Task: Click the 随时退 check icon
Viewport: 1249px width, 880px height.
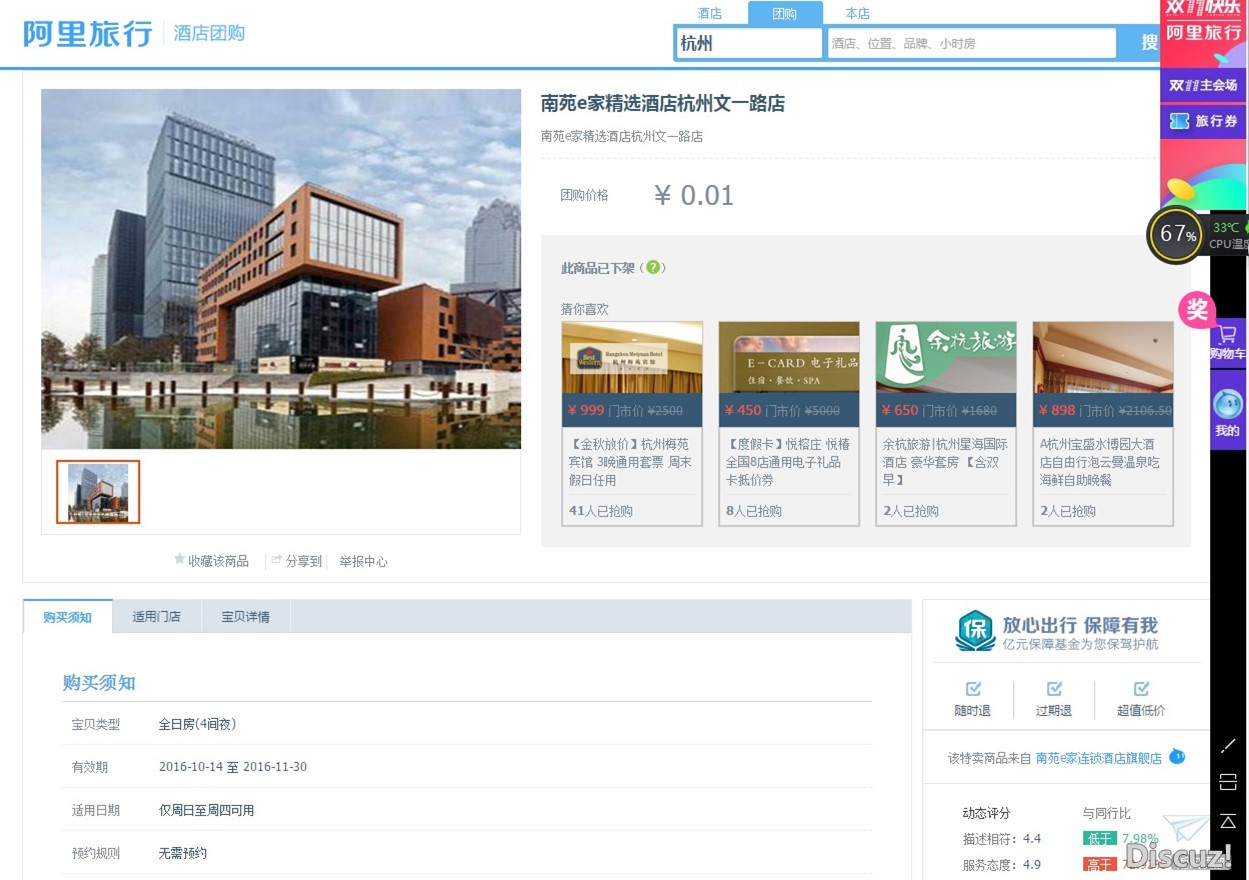Action: pos(973,689)
